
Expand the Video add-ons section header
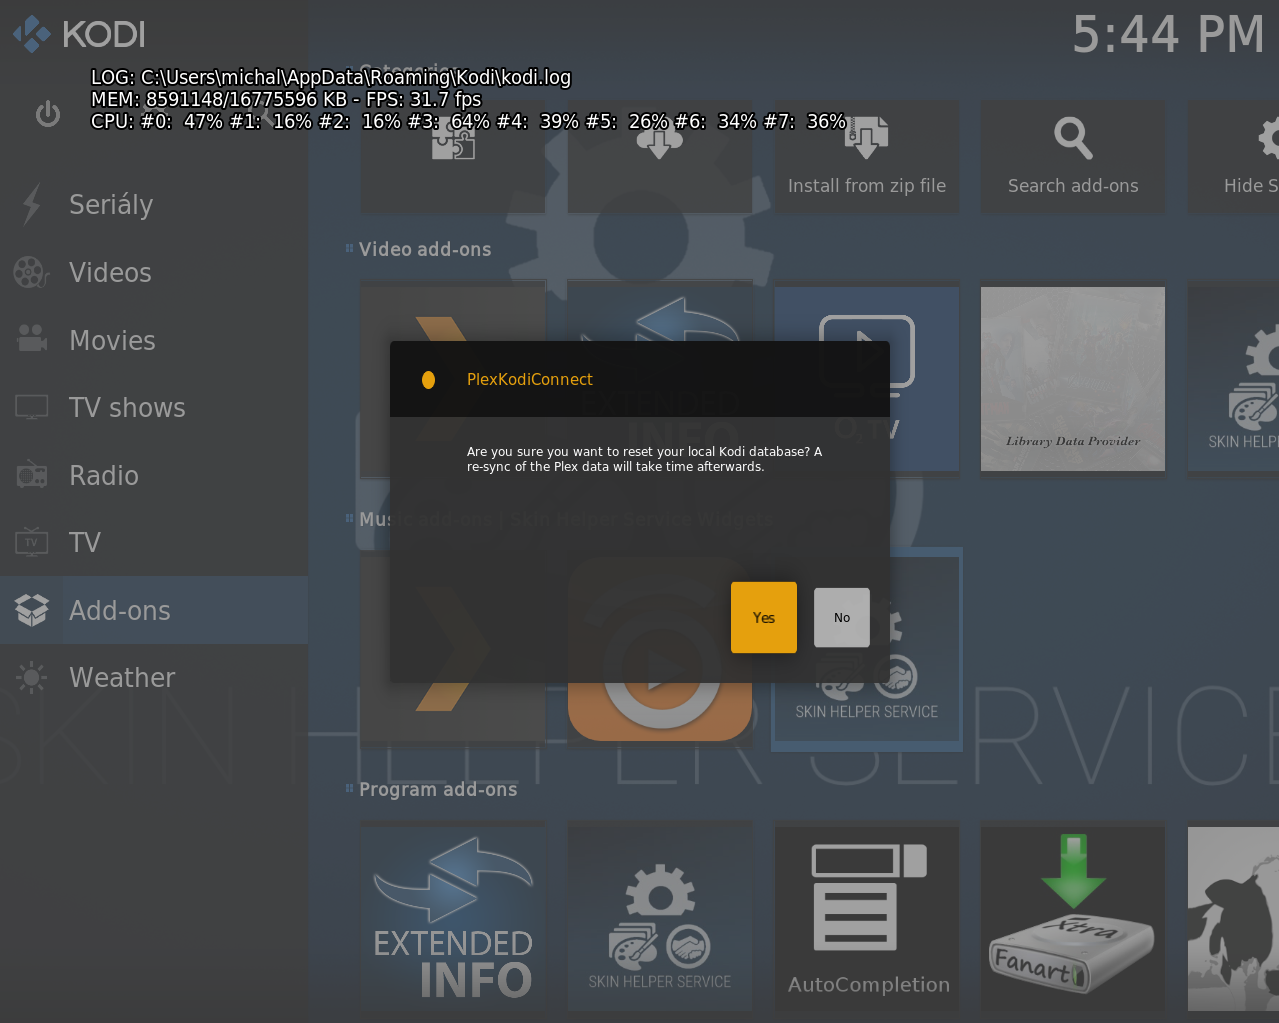pos(424,249)
